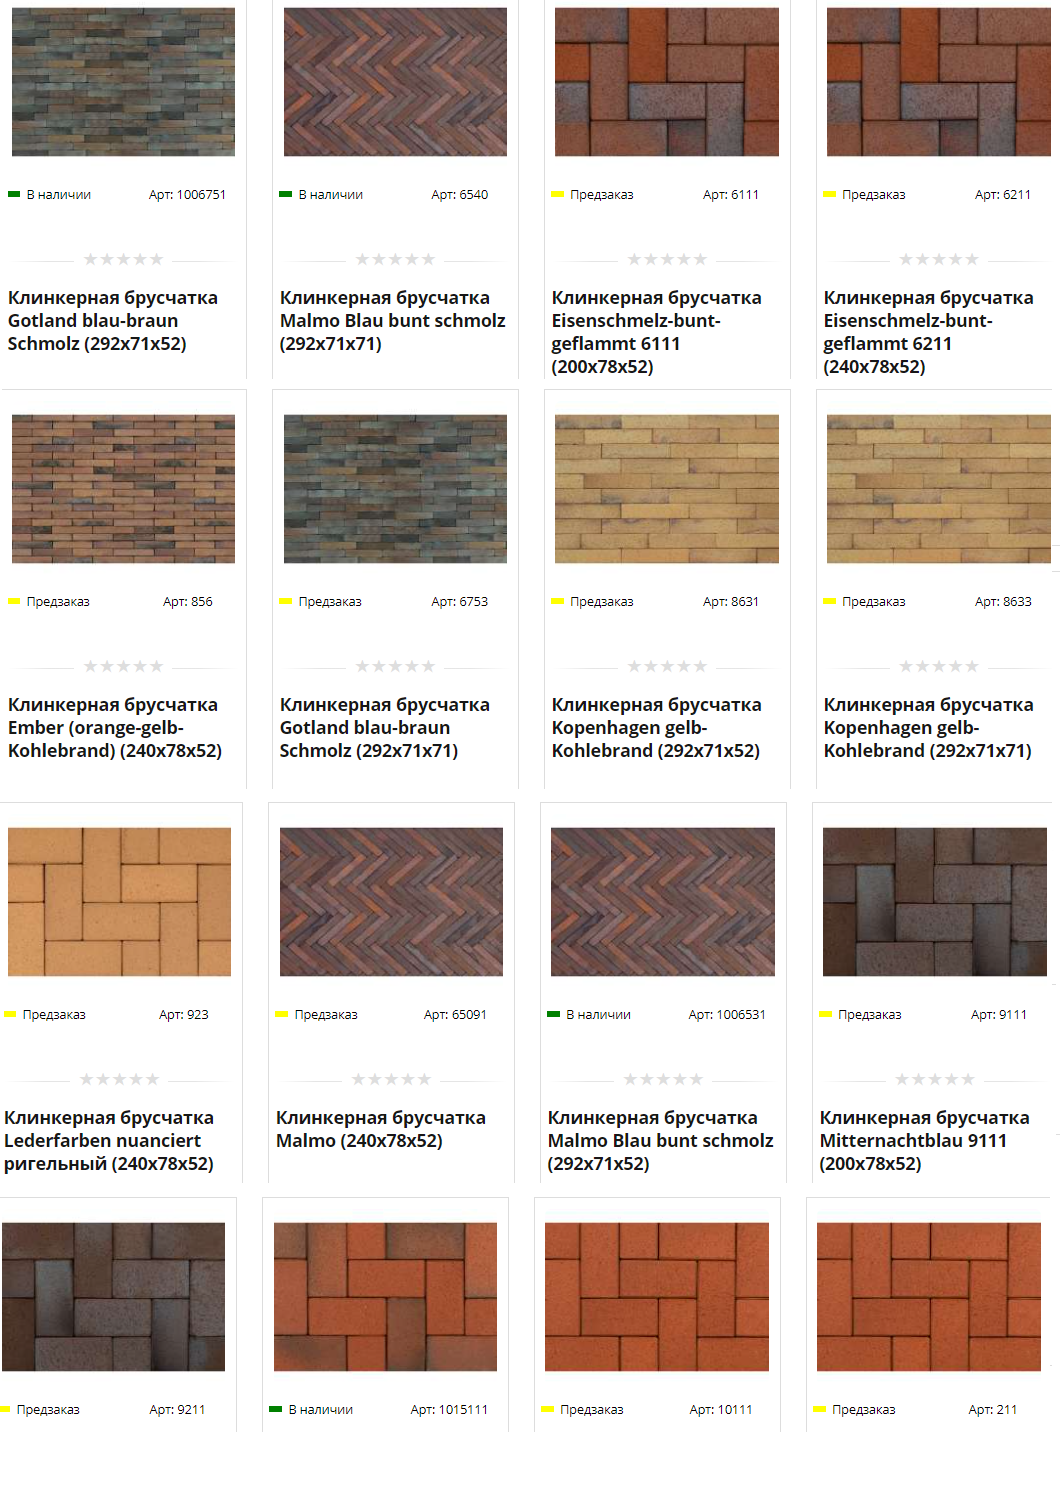Open Gotland blau-braun Schmolz (292x71x71) title

[x=385, y=727]
